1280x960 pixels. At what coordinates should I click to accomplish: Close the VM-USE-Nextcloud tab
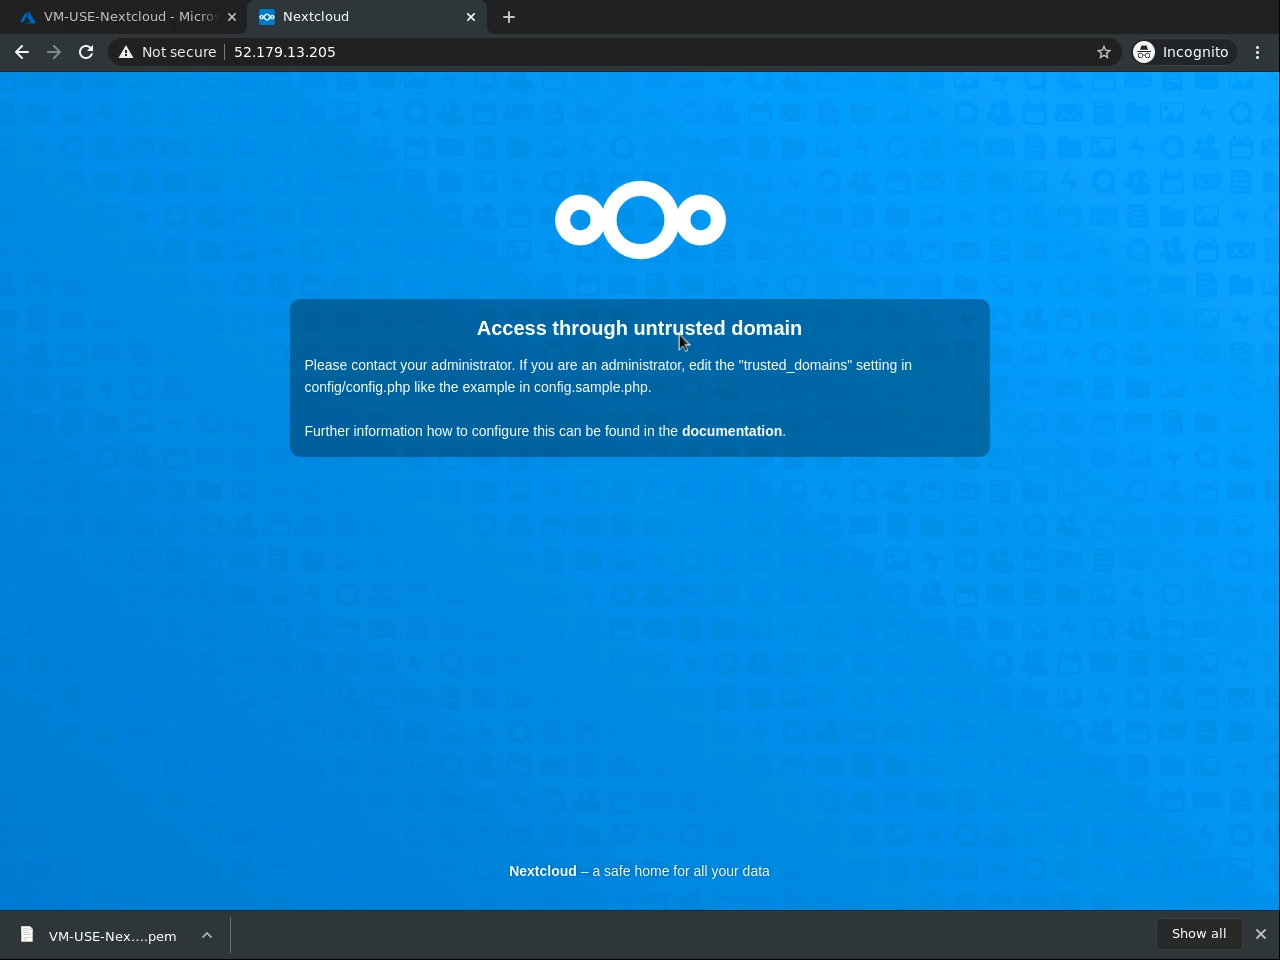(232, 17)
